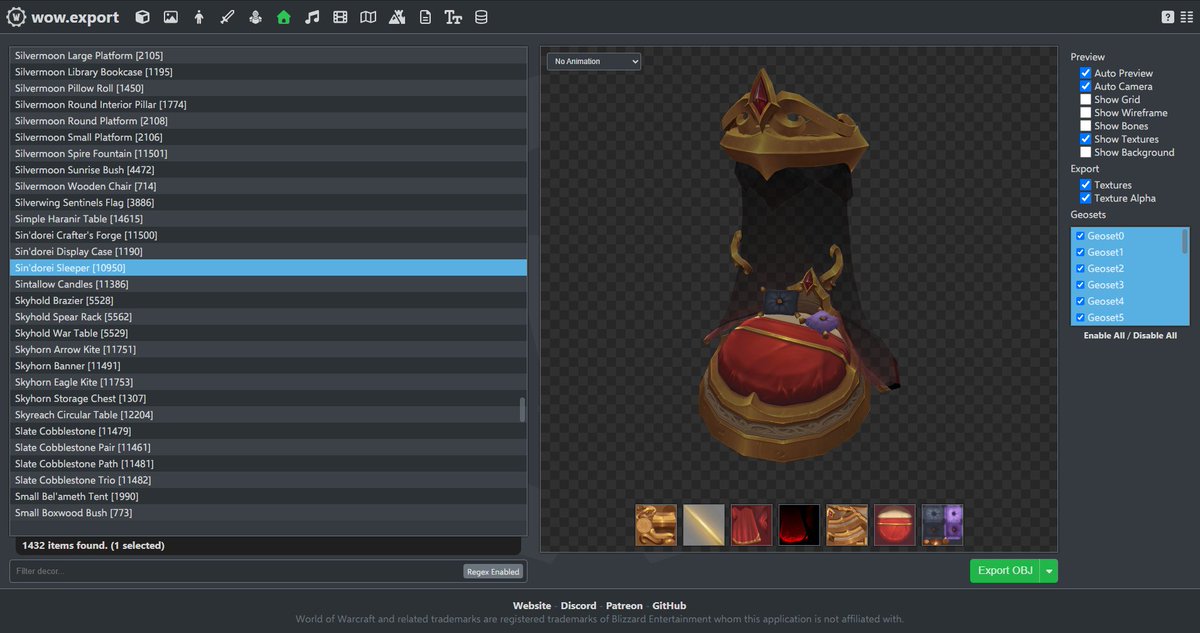The image size is (1200, 633).
Task: Open the Items tab sword icon
Action: (x=227, y=17)
